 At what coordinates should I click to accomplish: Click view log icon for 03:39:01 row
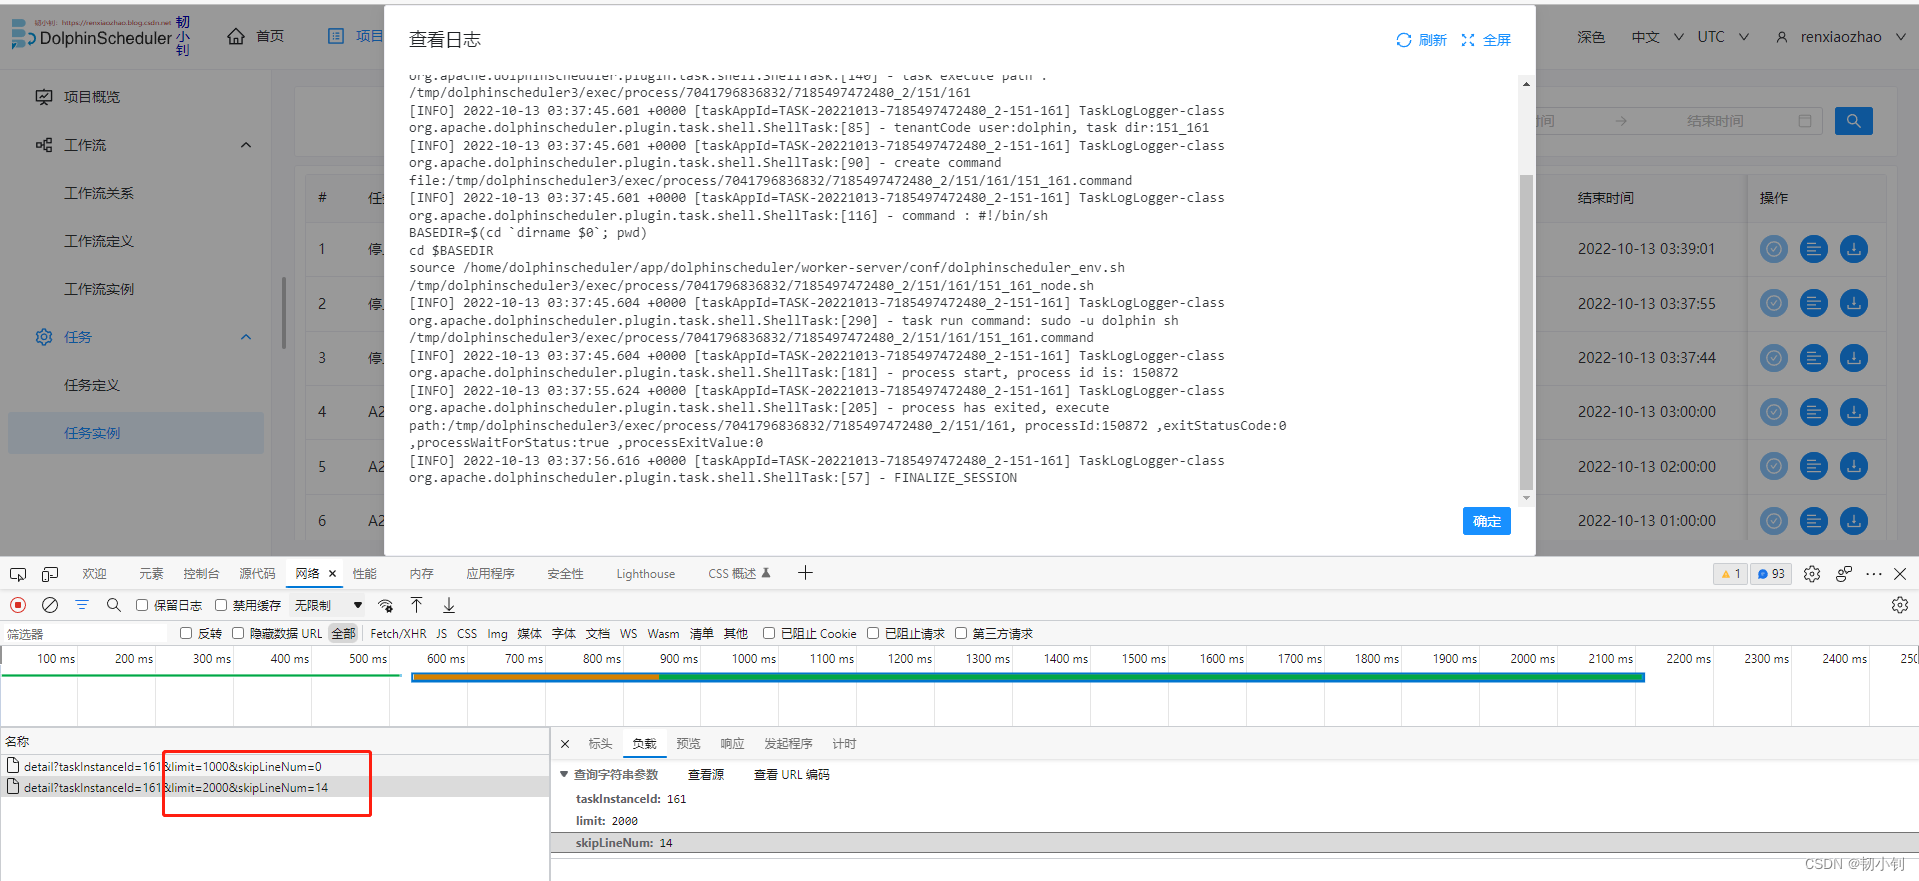click(x=1814, y=249)
